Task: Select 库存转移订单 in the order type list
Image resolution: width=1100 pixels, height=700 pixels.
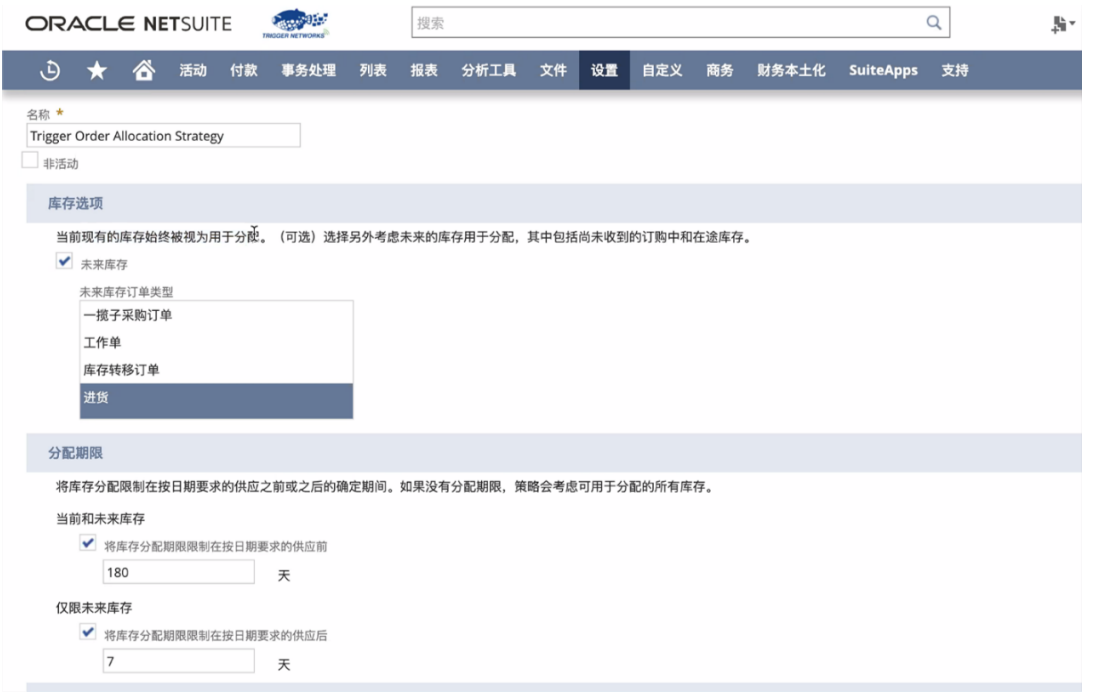Action: pyautogui.click(x=216, y=370)
